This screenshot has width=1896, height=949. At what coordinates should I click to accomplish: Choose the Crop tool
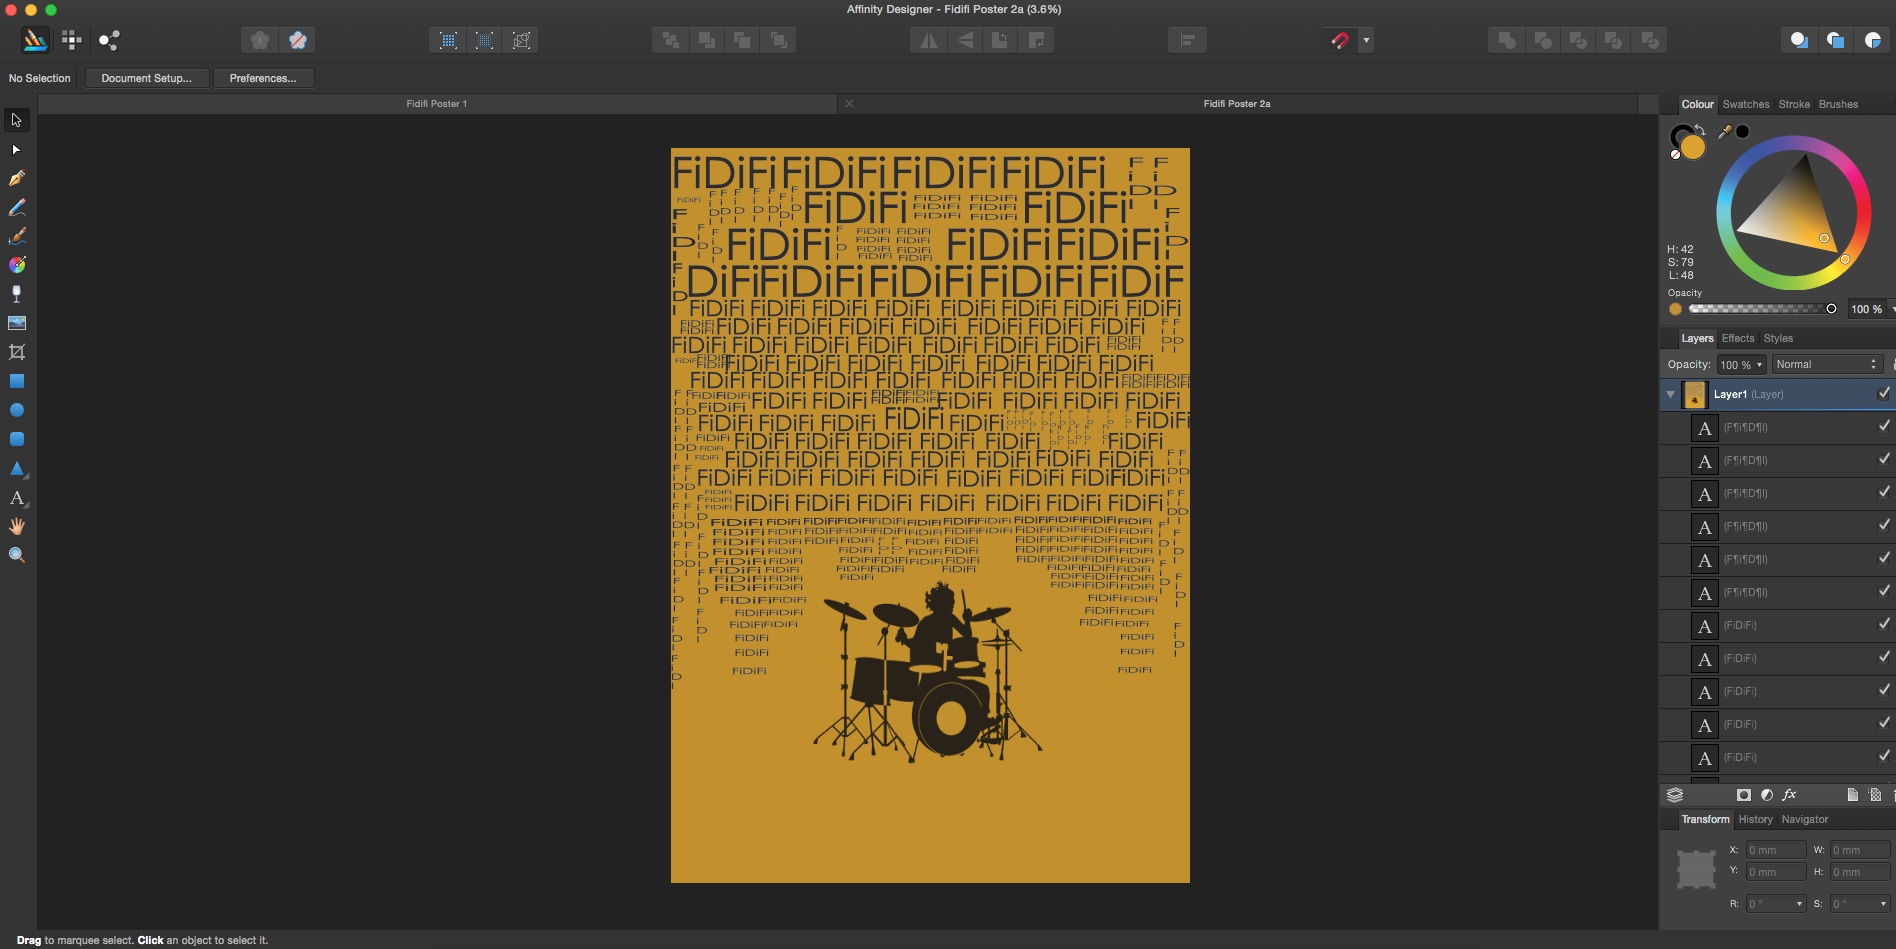pos(17,352)
